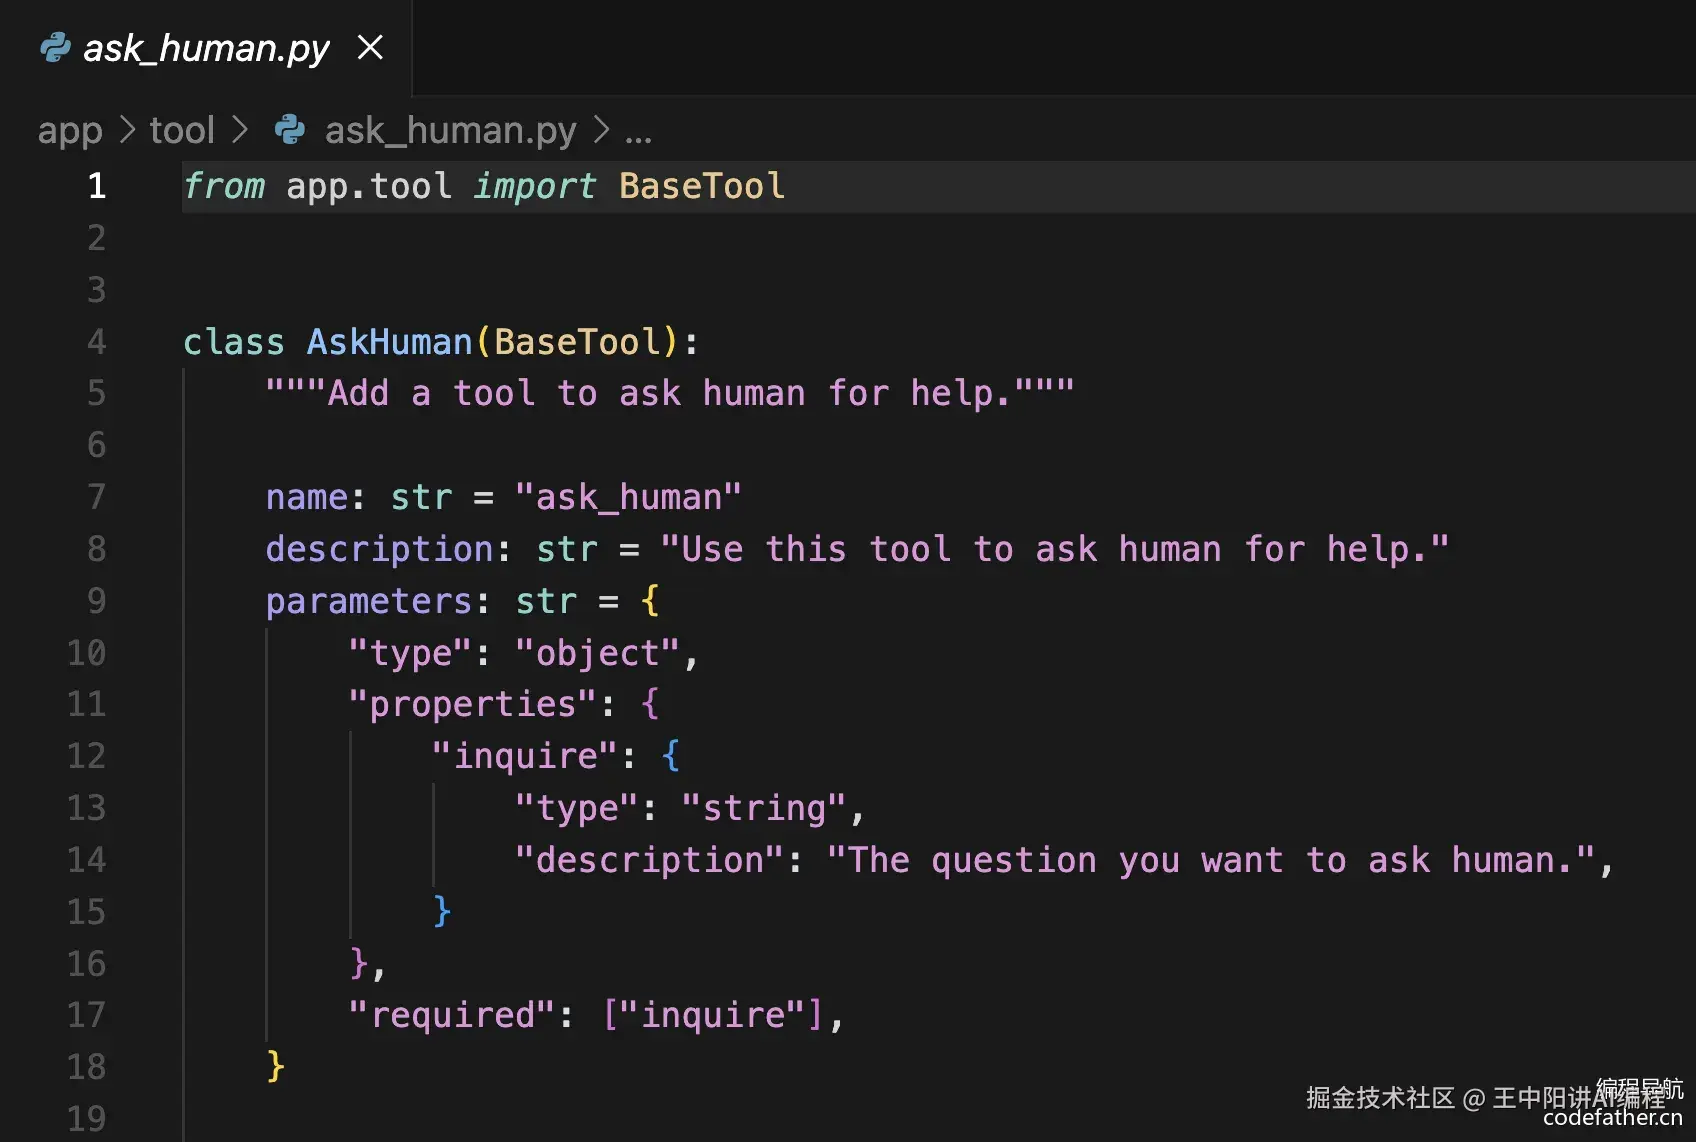Click the parameters variable name
This screenshot has height=1142, width=1696.
(x=368, y=601)
